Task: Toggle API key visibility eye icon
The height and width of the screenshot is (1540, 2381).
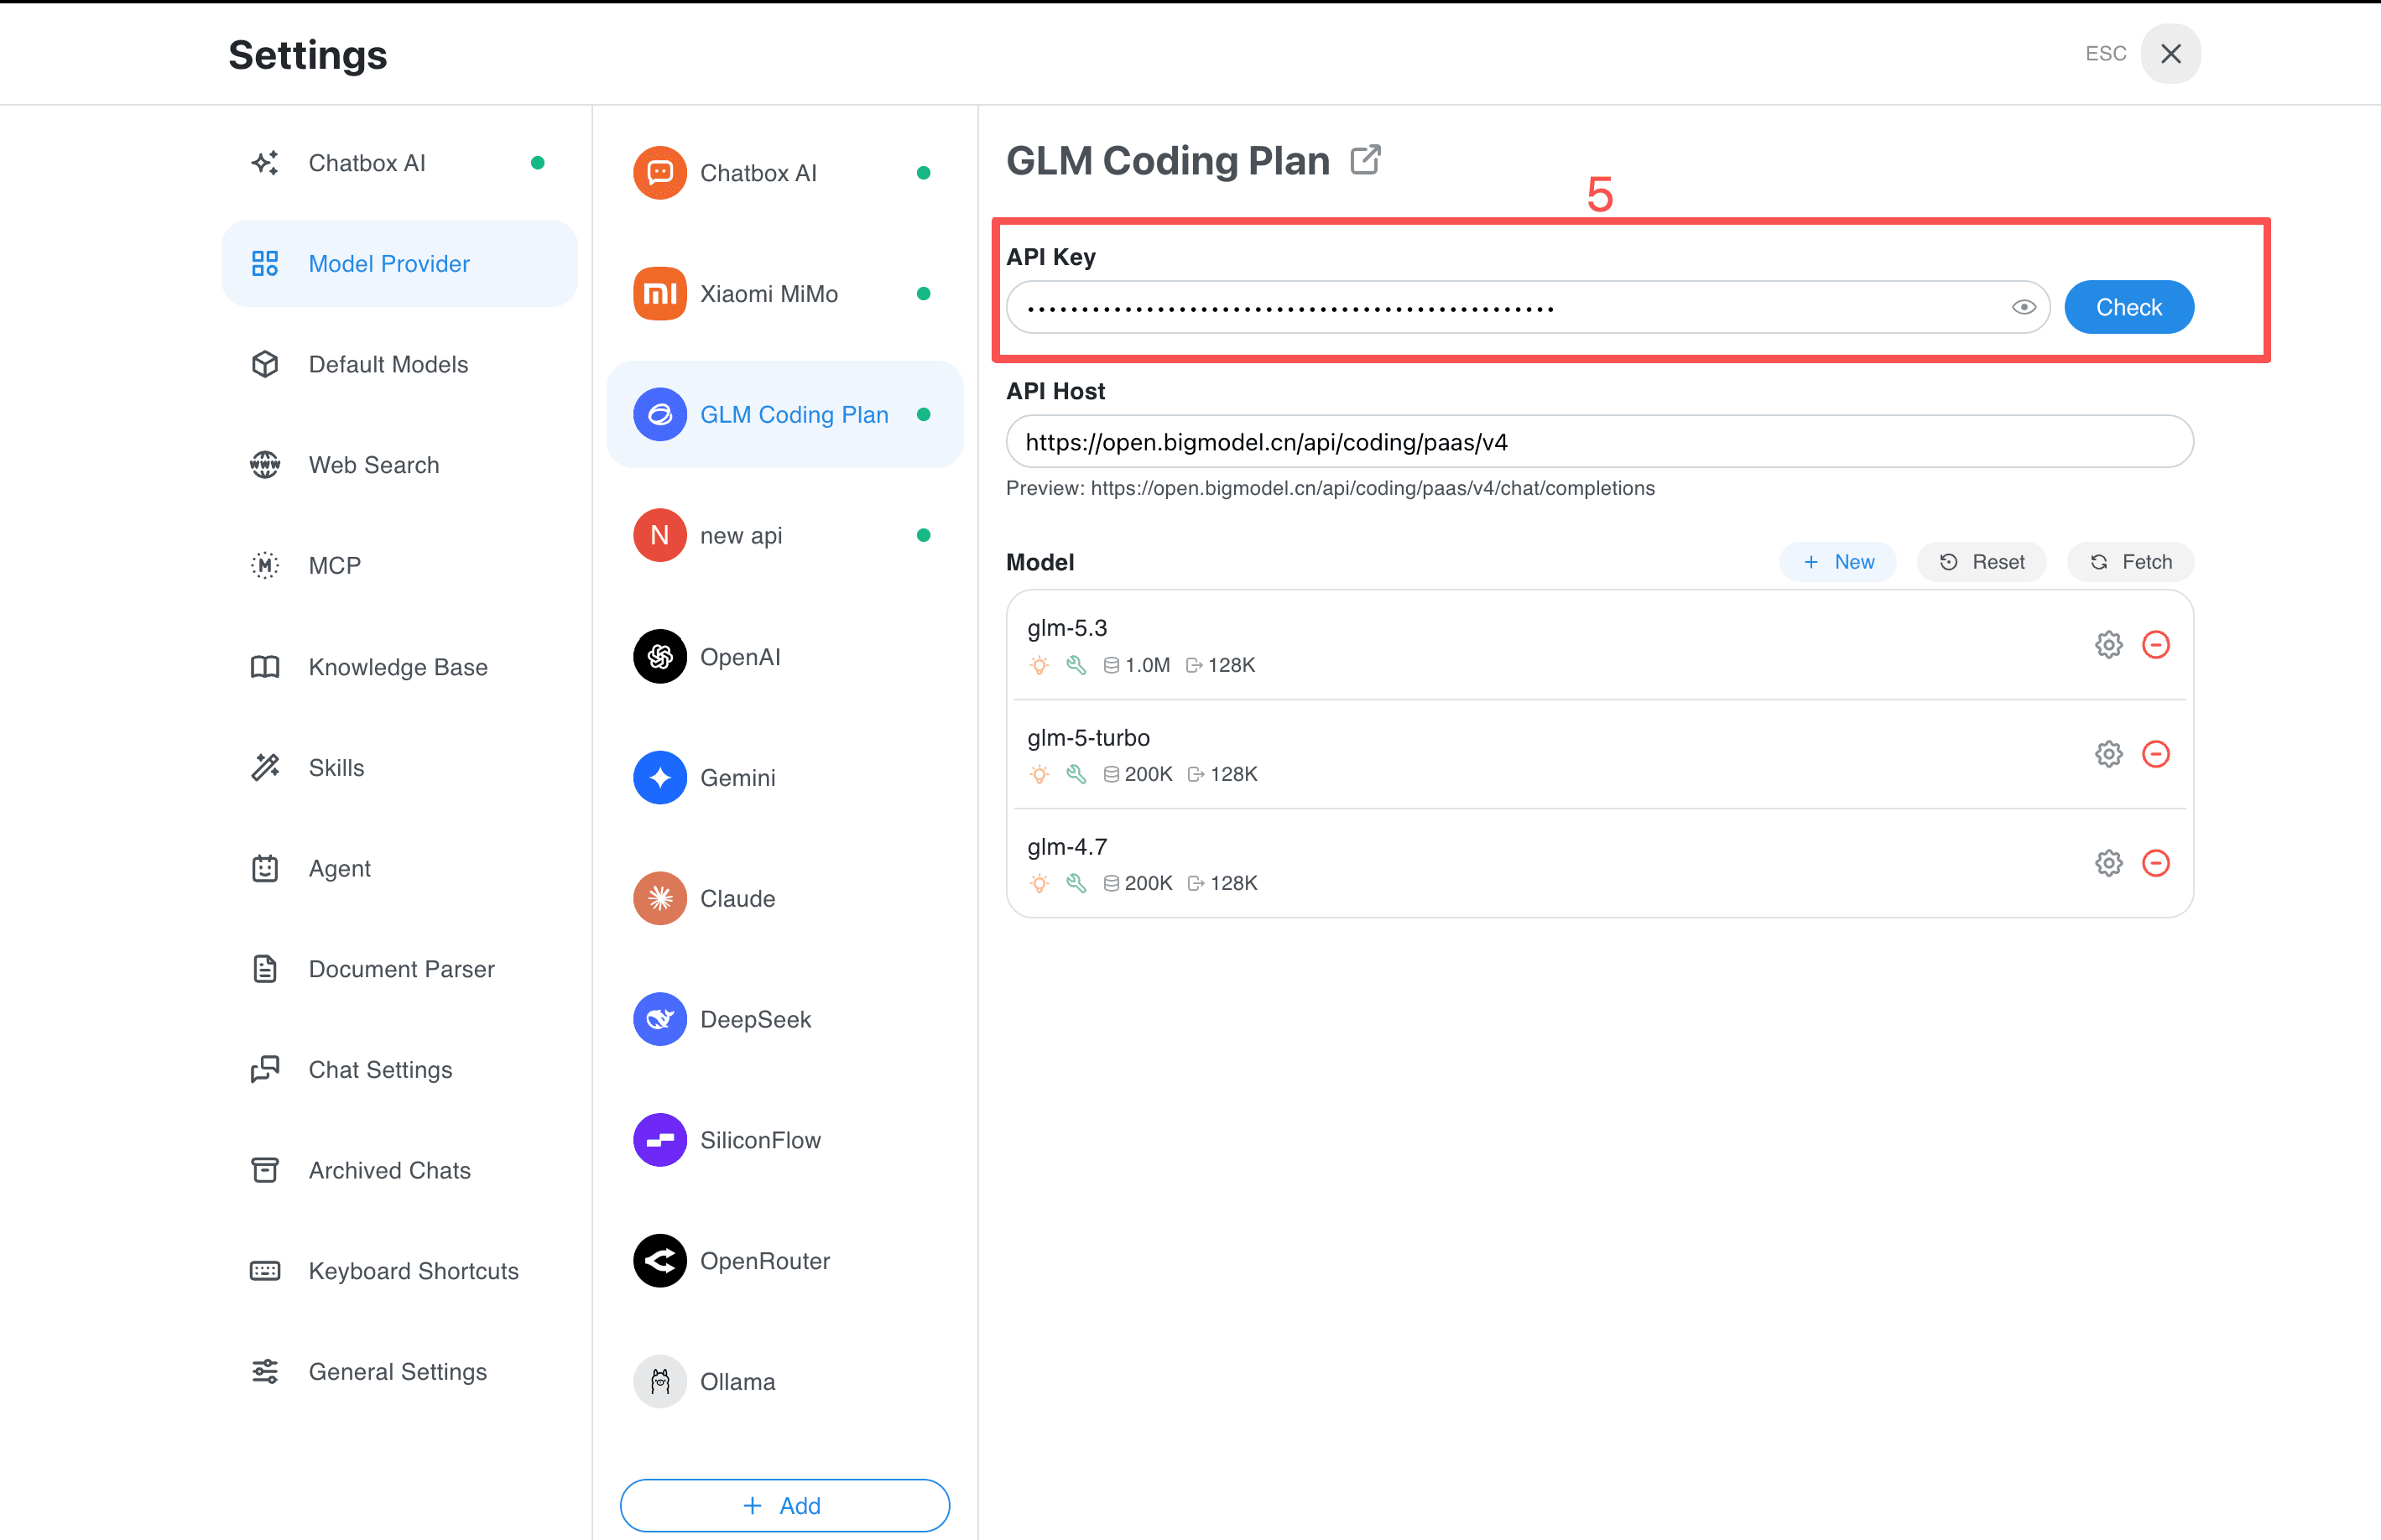Action: pos(2023,307)
